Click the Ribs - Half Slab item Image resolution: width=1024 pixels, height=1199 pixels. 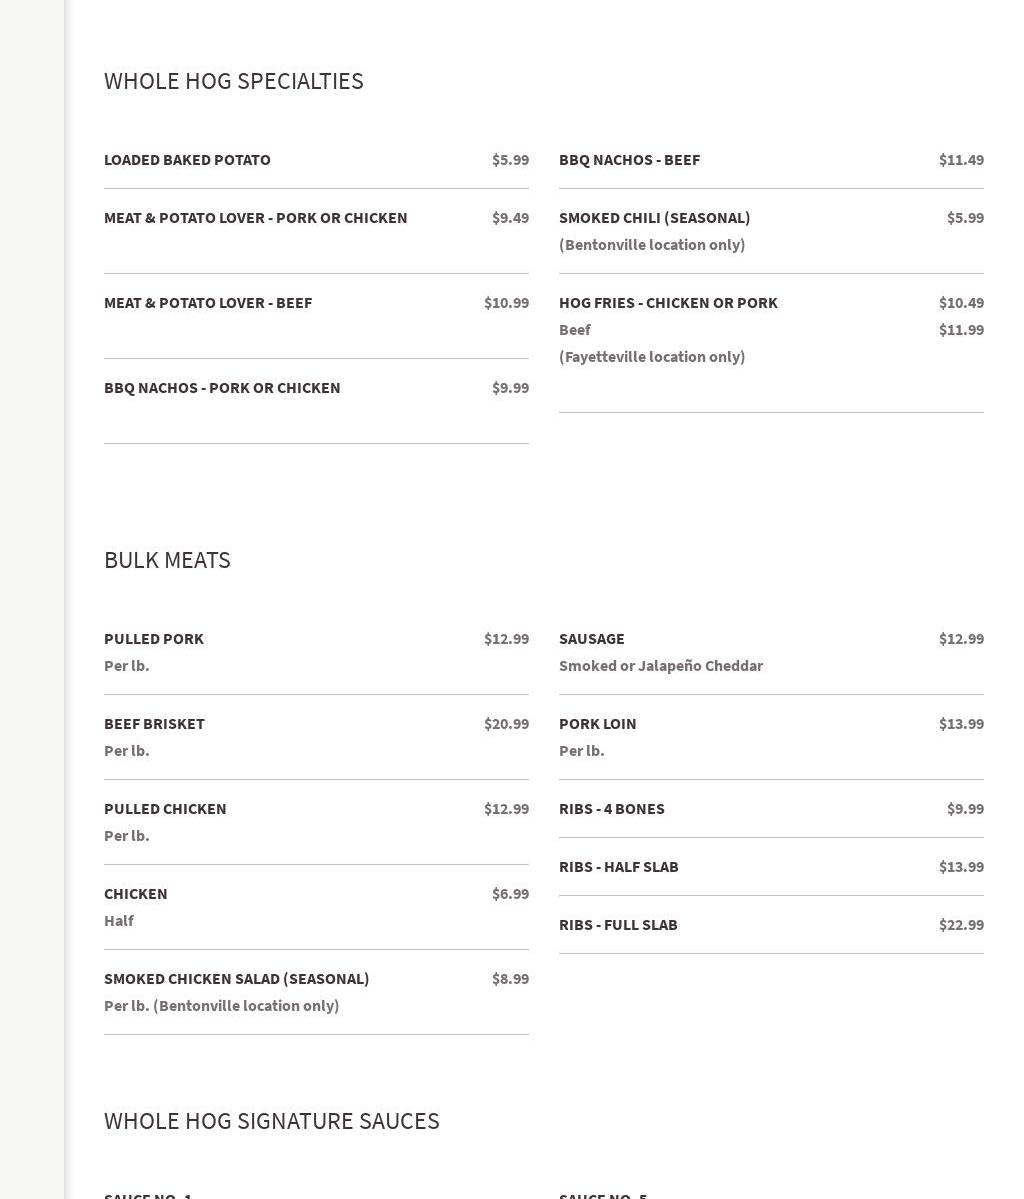pyautogui.click(x=618, y=867)
